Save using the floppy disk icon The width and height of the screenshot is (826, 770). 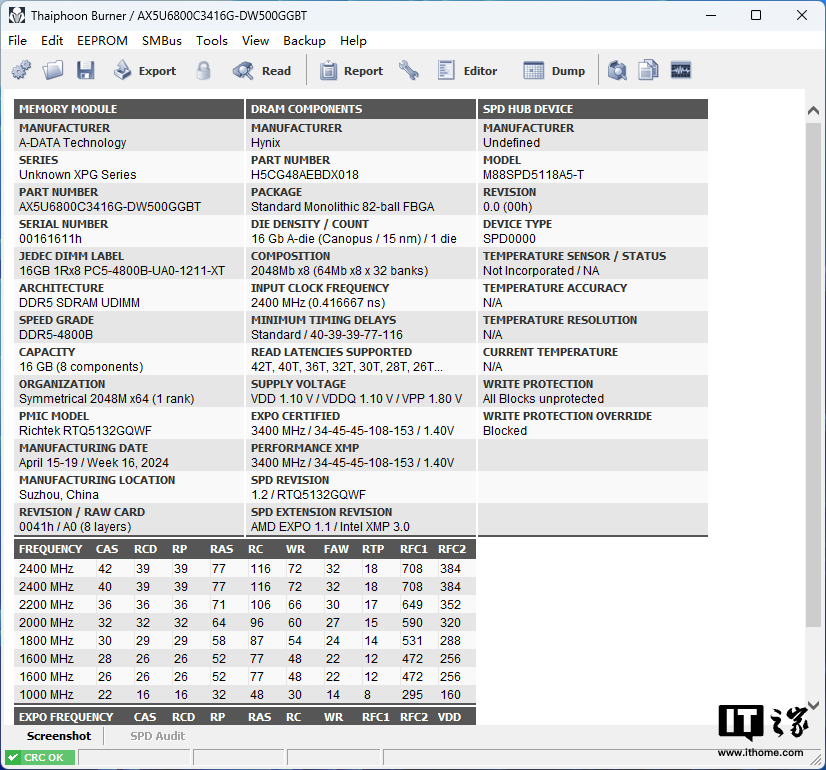[85, 71]
